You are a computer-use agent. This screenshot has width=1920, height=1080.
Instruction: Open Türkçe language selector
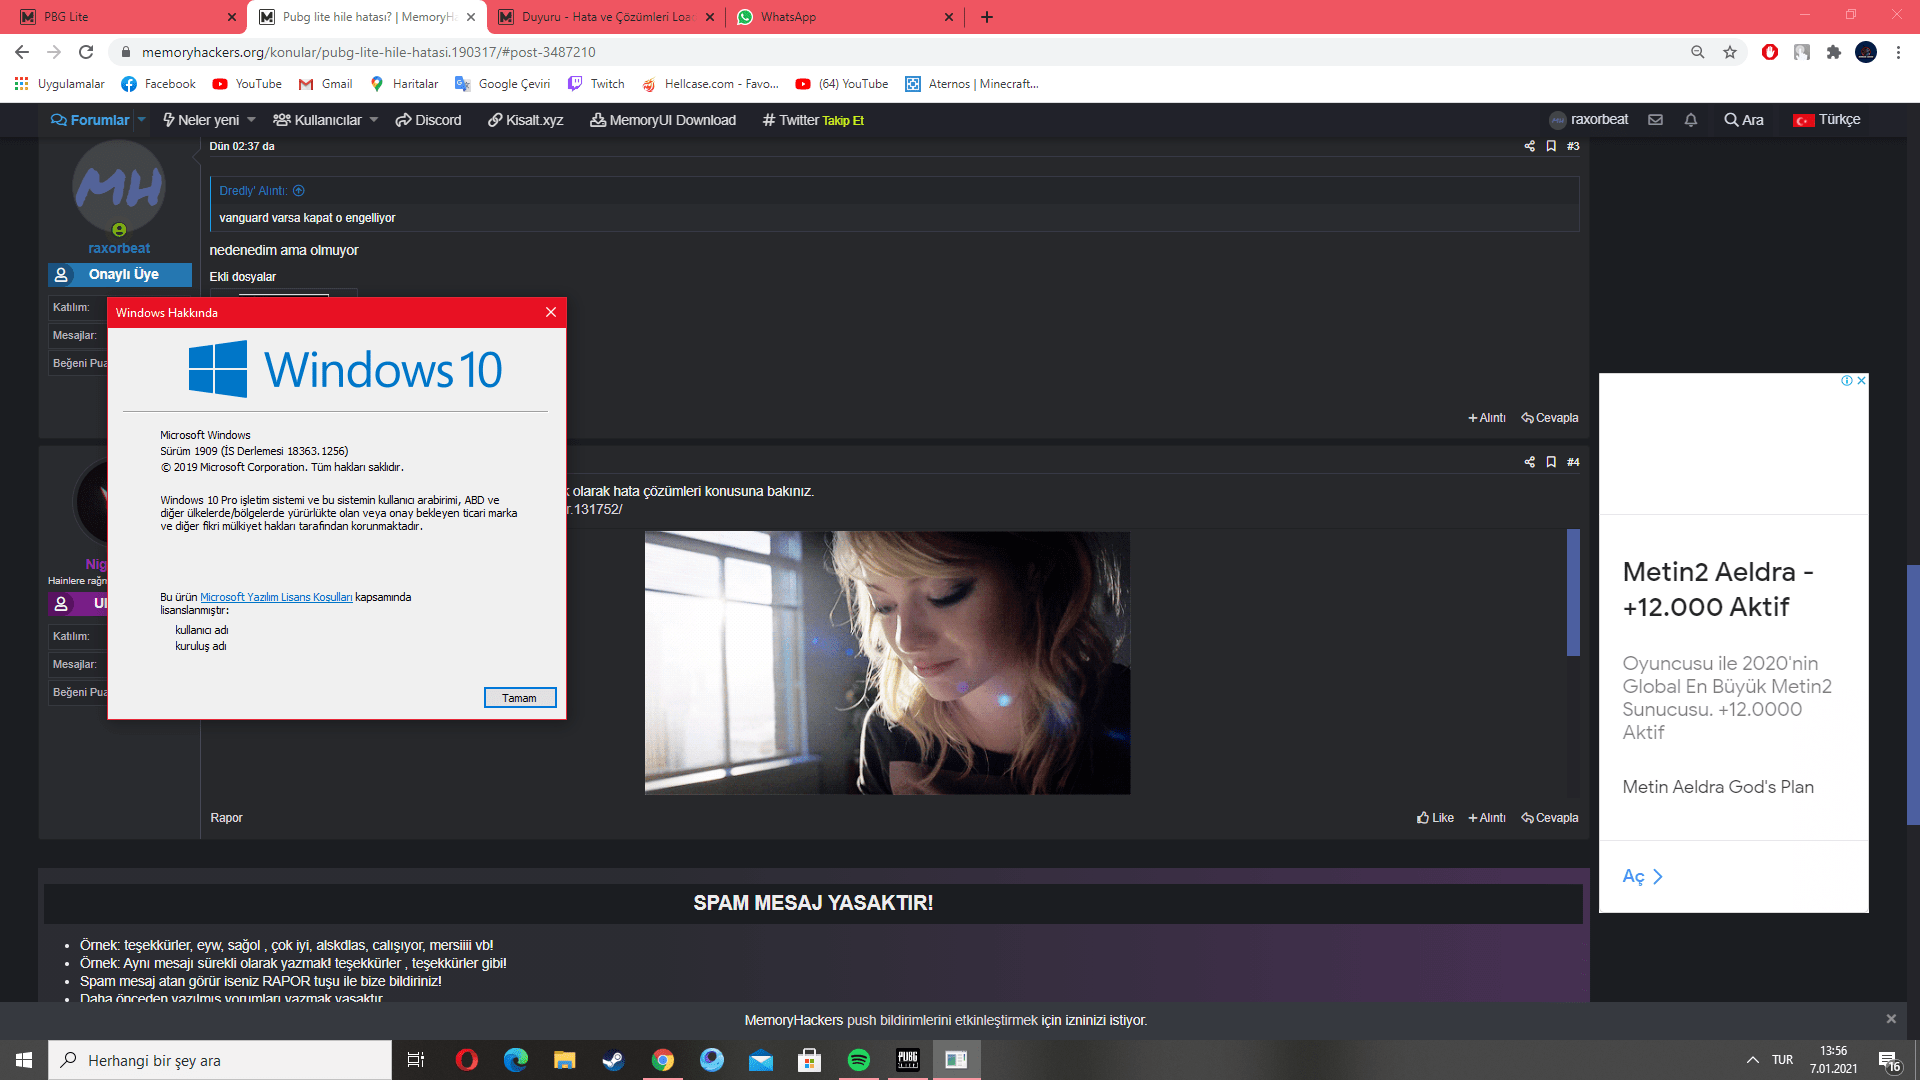tap(1827, 120)
